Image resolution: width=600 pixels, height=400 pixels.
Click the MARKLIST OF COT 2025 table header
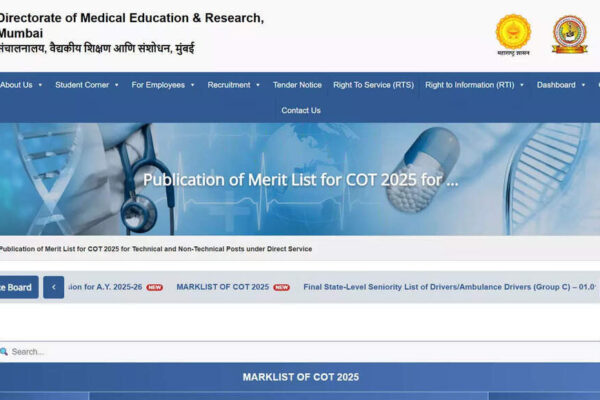(x=300, y=377)
